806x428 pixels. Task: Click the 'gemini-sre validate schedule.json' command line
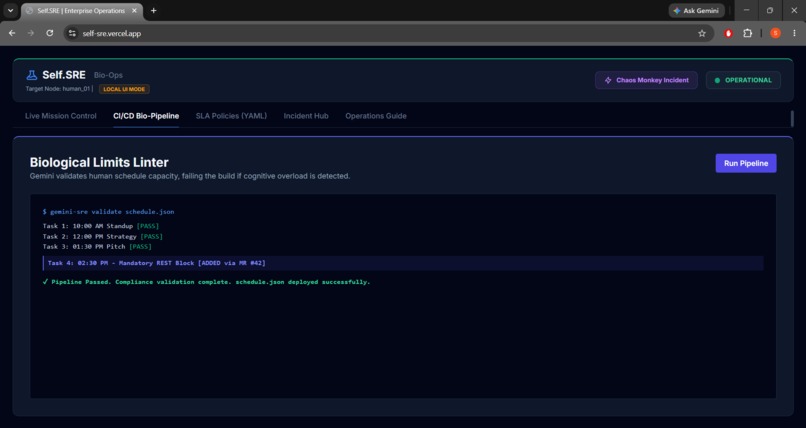[108, 212]
